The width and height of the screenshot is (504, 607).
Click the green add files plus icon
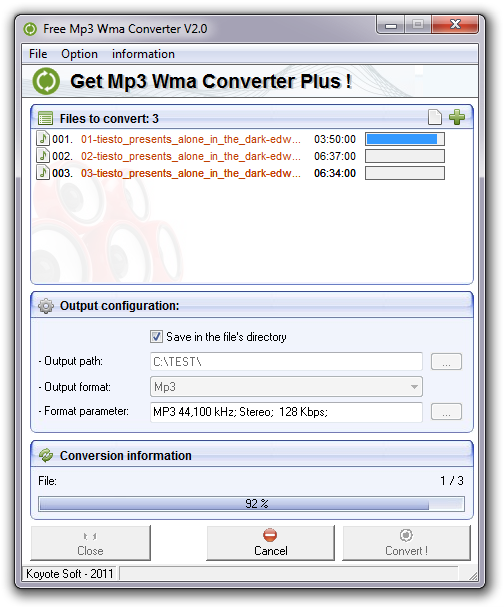click(457, 117)
